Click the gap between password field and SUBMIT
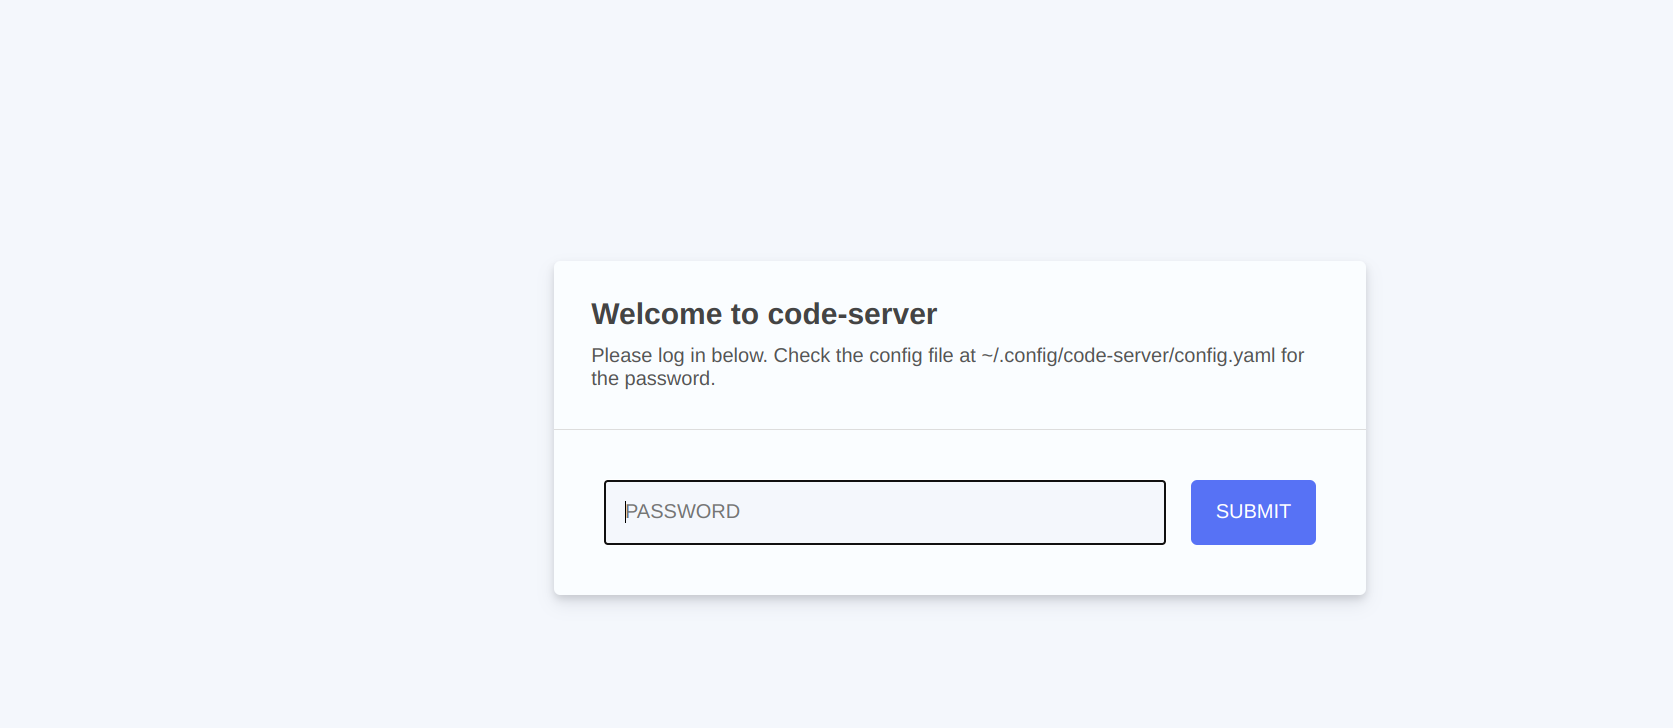1673x728 pixels. point(1178,512)
